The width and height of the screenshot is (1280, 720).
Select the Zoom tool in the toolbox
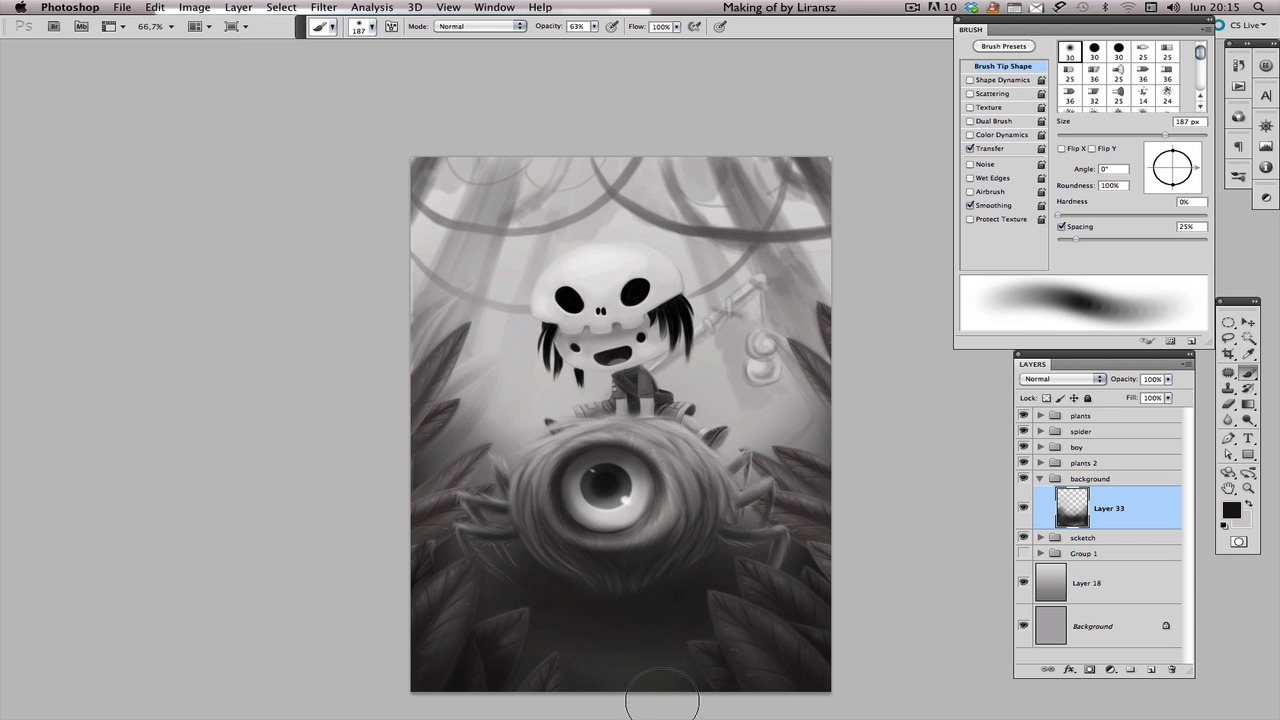1248,488
